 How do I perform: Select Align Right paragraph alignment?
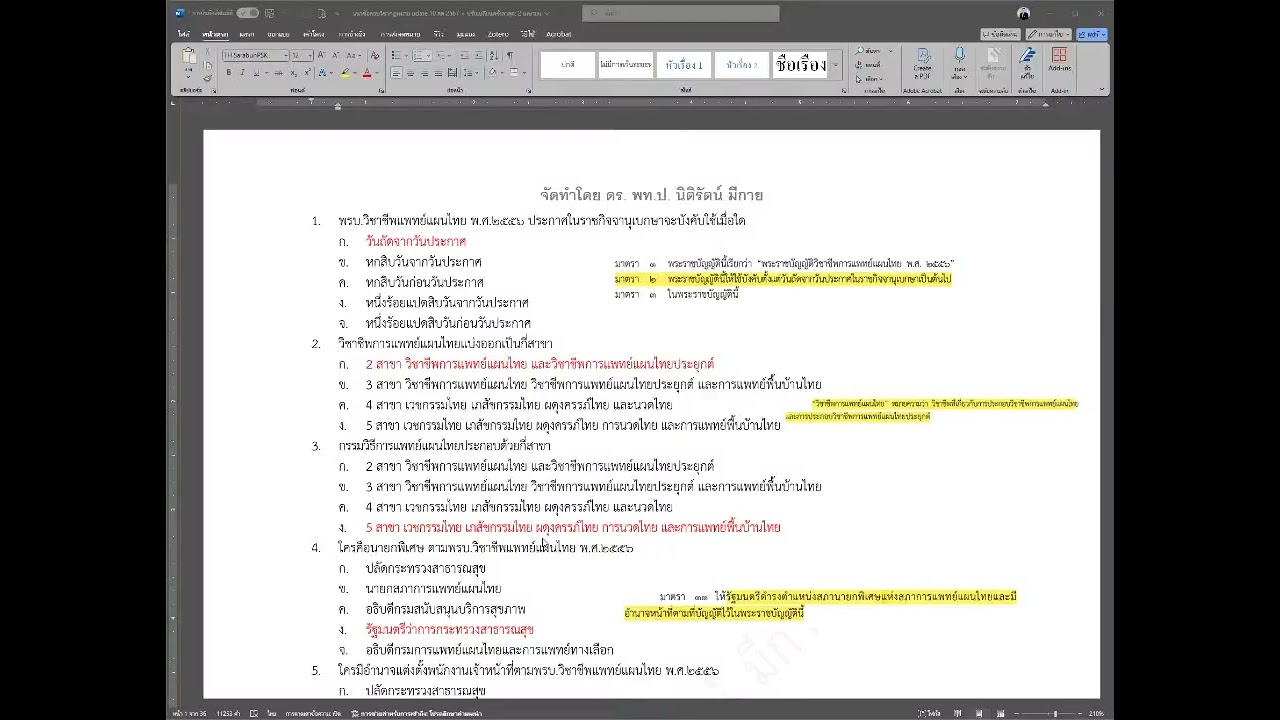click(424, 73)
